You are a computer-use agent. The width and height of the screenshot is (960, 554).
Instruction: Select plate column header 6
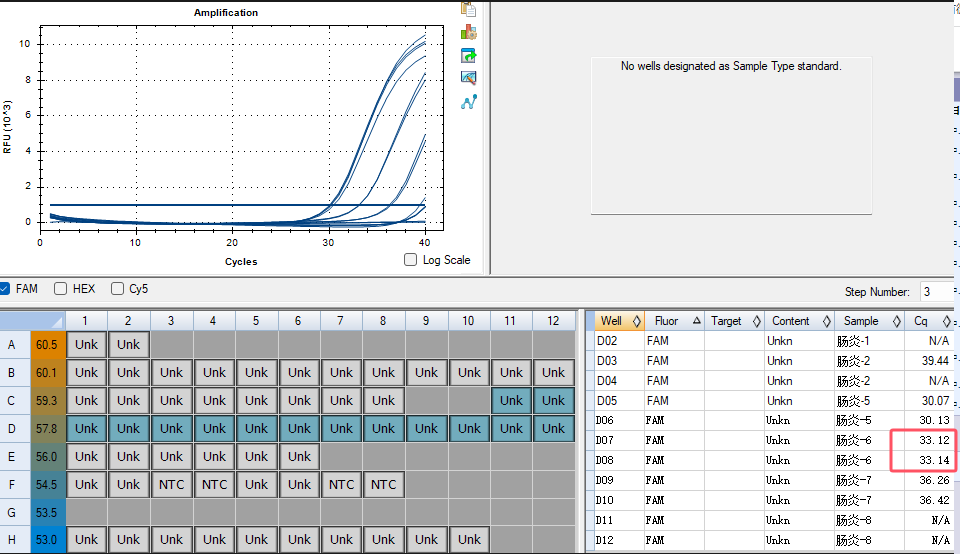coord(298,321)
